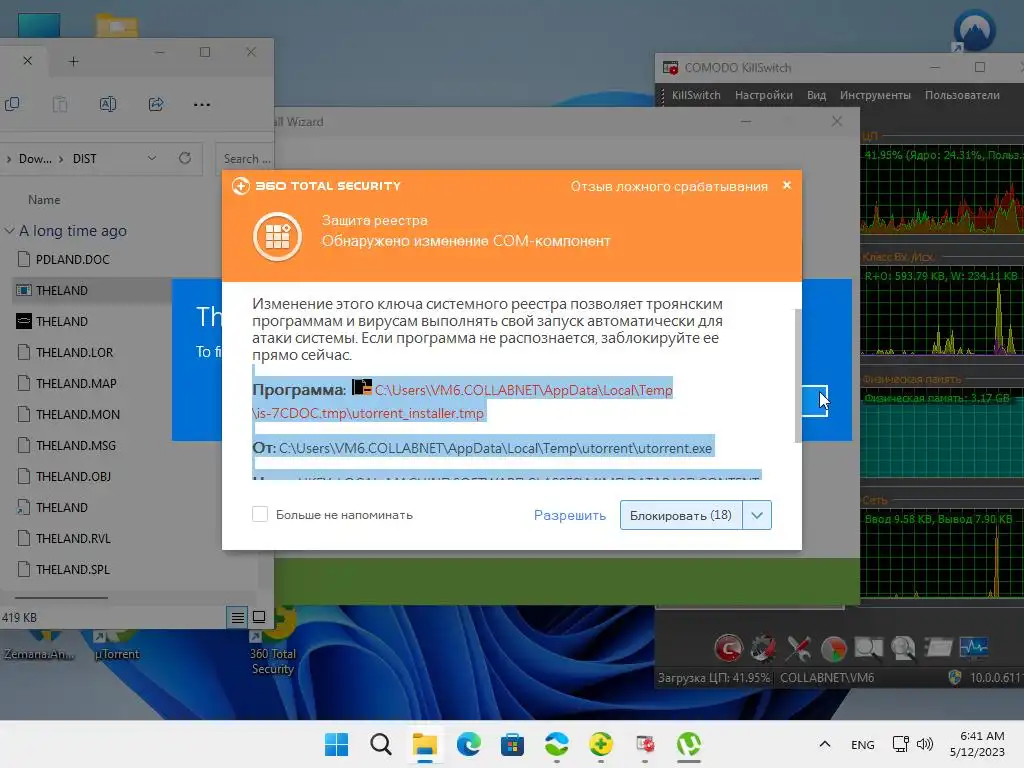Open the 360 Total Security desktop shortcut
1024x768 pixels.
(274, 642)
